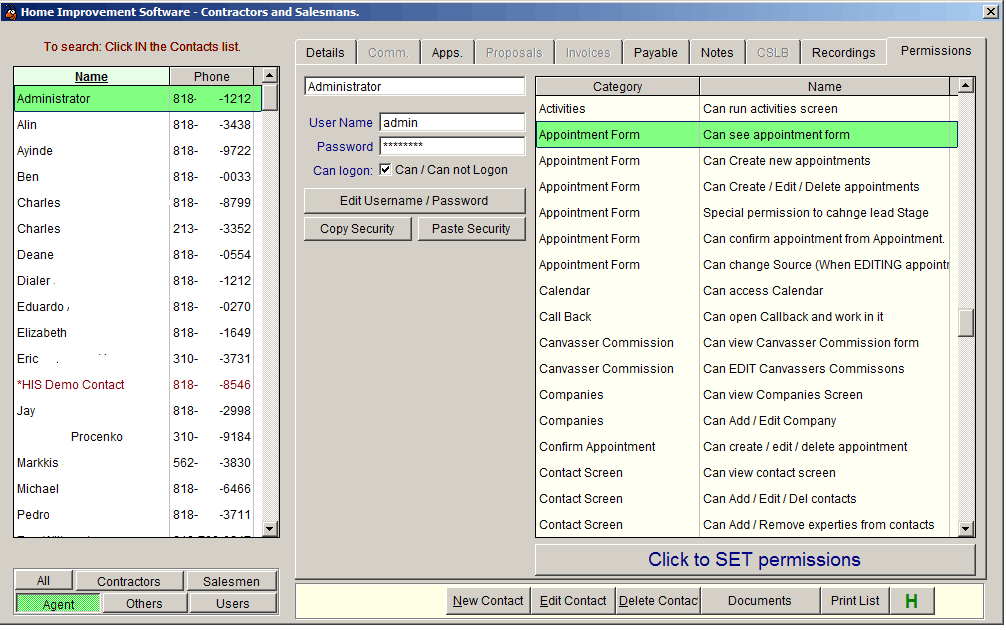This screenshot has width=1006, height=630.
Task: Select the Administrator contact row
Action: pyautogui.click(x=138, y=99)
